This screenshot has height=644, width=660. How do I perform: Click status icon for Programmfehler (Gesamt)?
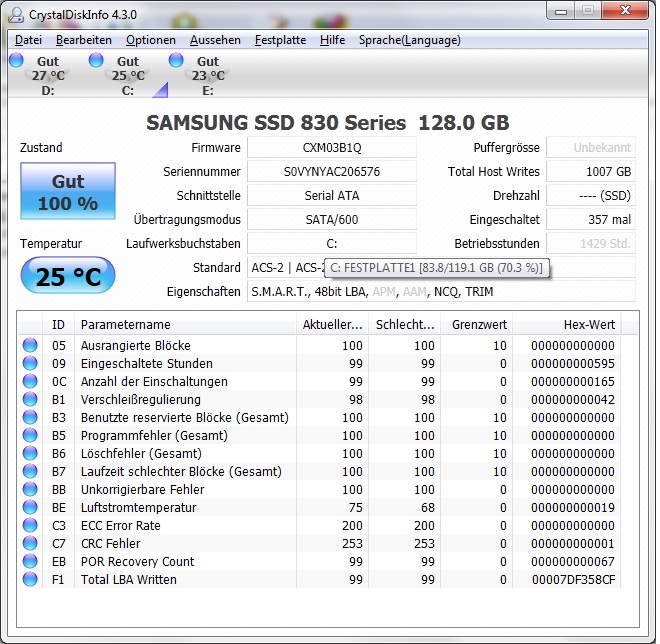pos(30,435)
